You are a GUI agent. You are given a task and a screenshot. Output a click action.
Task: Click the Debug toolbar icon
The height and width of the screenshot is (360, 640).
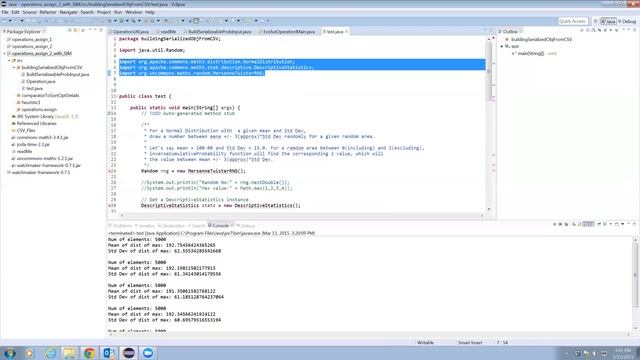(x=110, y=21)
